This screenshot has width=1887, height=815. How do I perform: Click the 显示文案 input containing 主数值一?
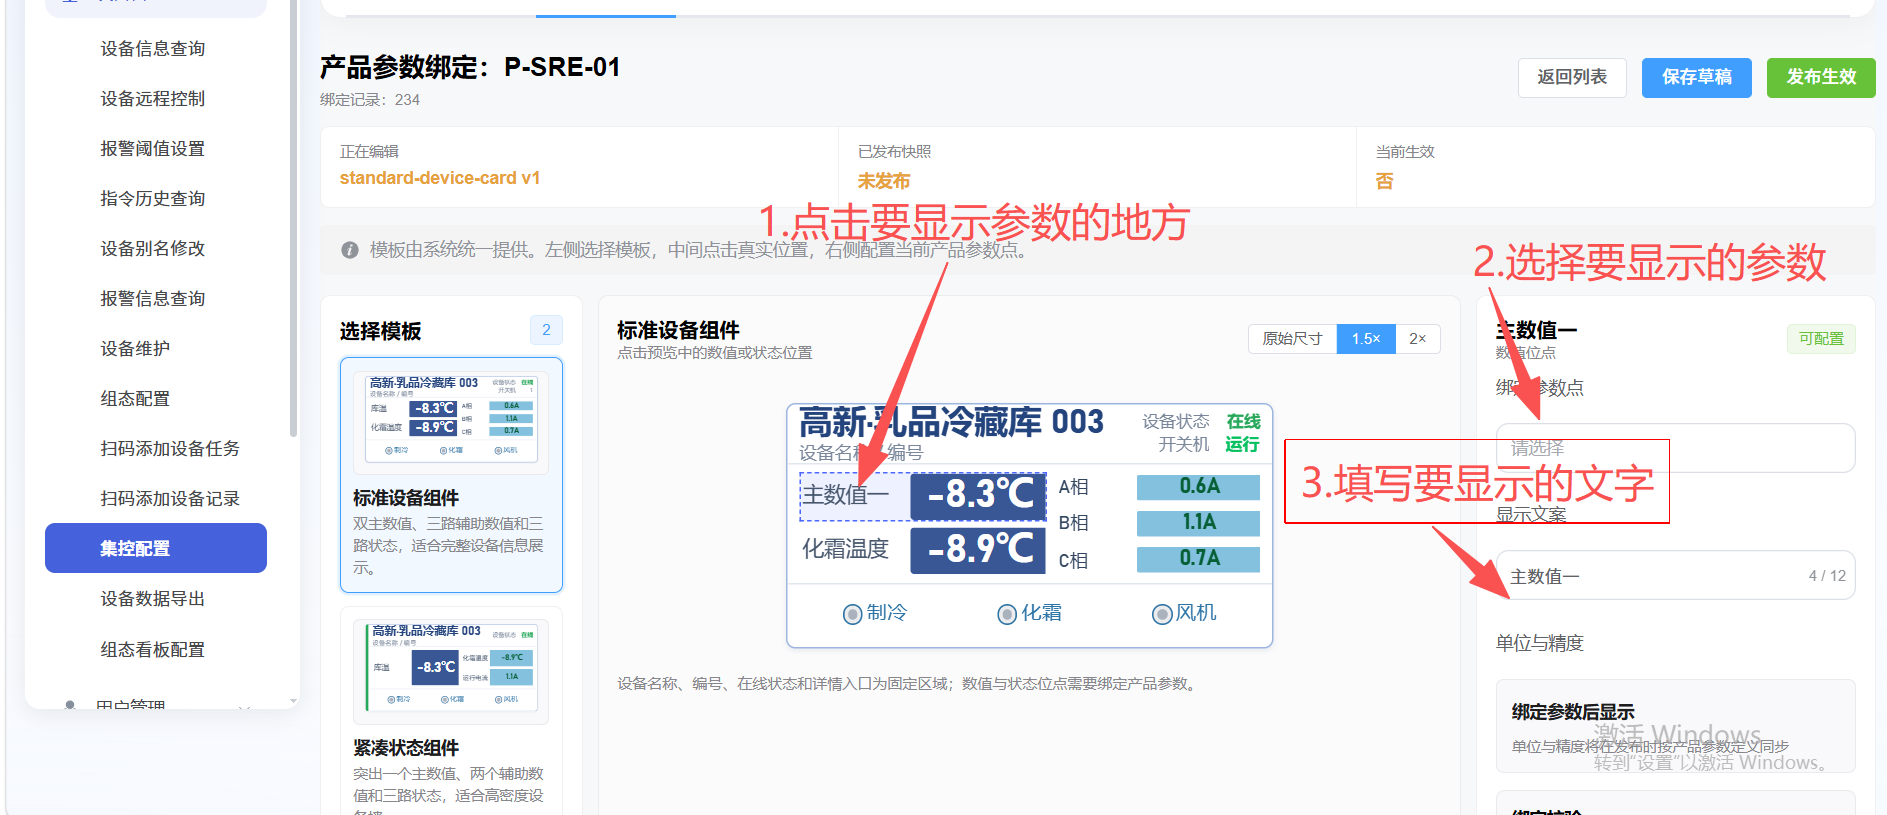pos(1675,576)
